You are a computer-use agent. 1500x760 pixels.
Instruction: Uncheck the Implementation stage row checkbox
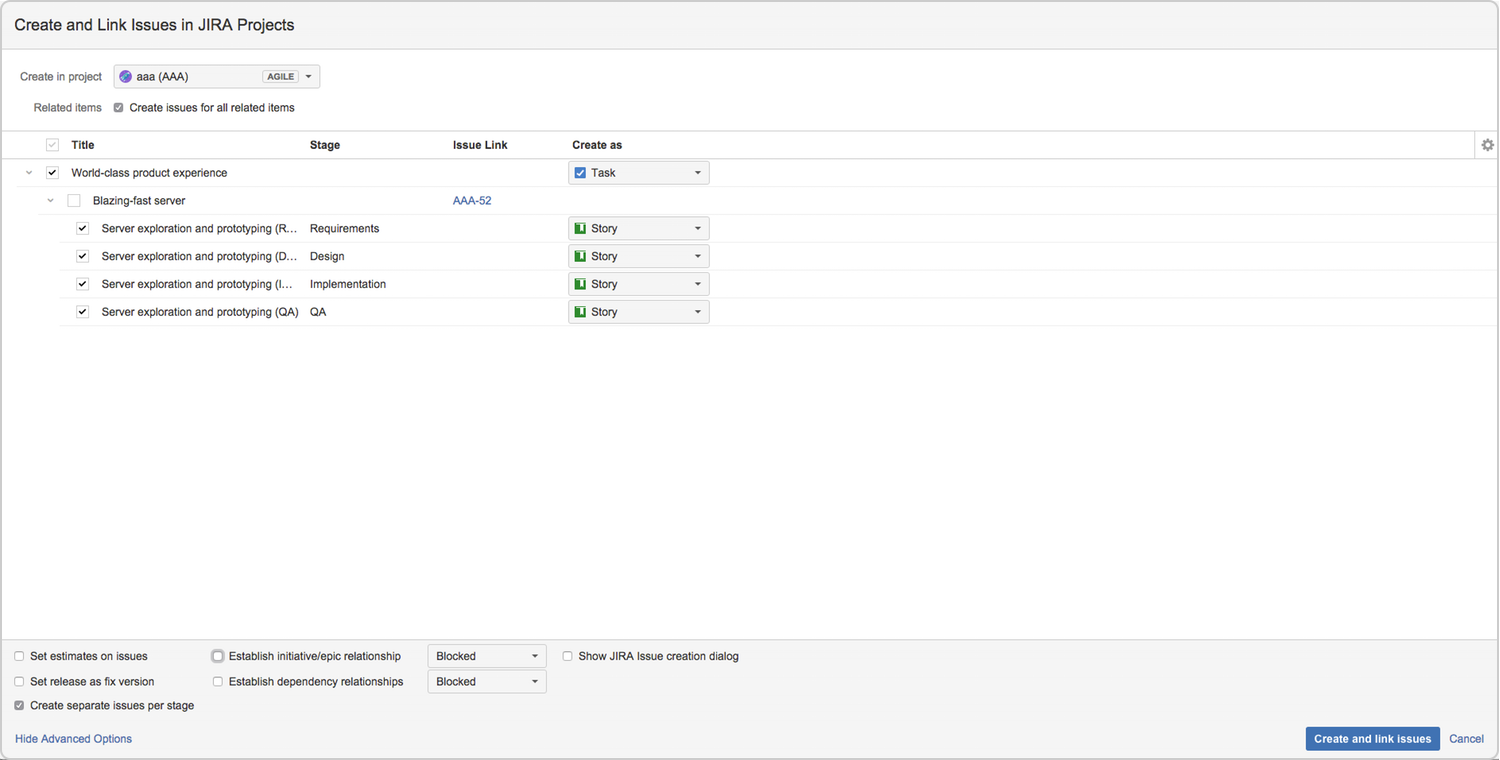click(83, 285)
